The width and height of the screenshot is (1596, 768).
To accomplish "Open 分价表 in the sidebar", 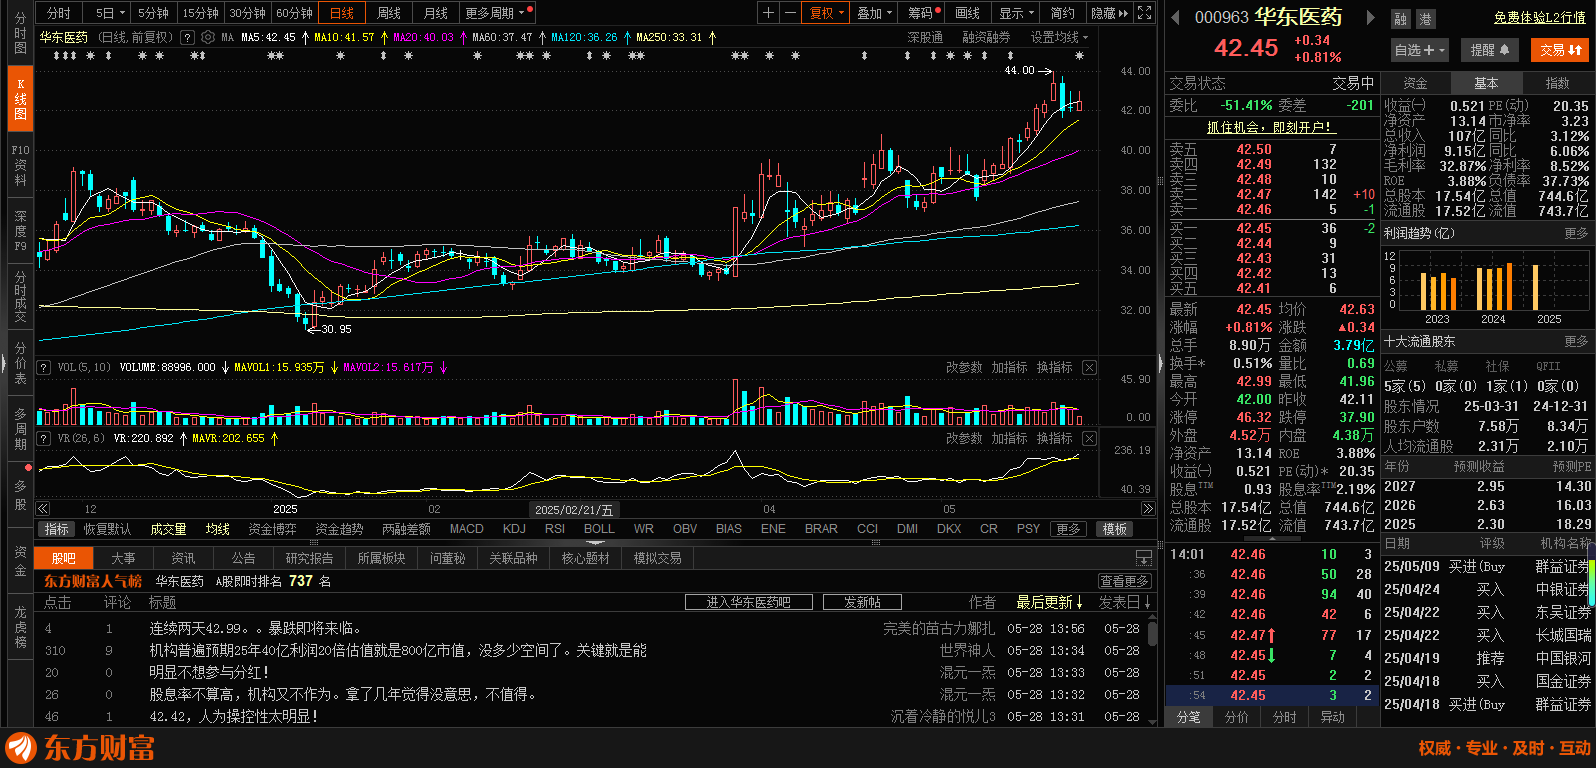I will (x=20, y=363).
